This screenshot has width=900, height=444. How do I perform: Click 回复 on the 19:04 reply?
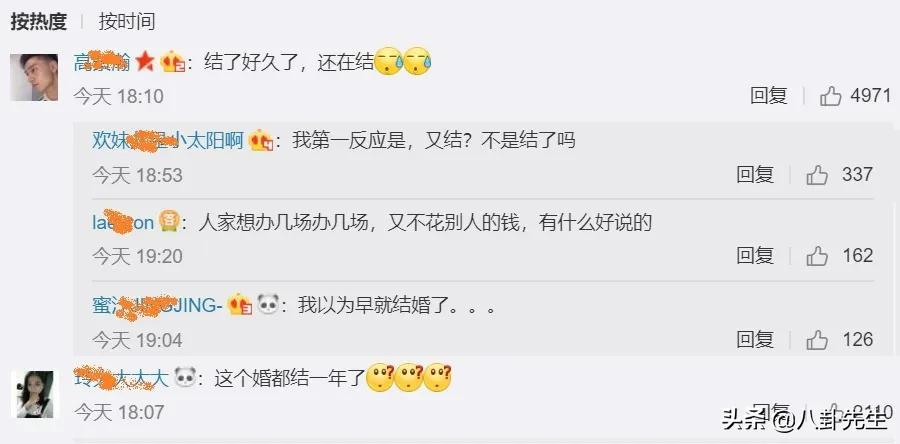[755, 339]
